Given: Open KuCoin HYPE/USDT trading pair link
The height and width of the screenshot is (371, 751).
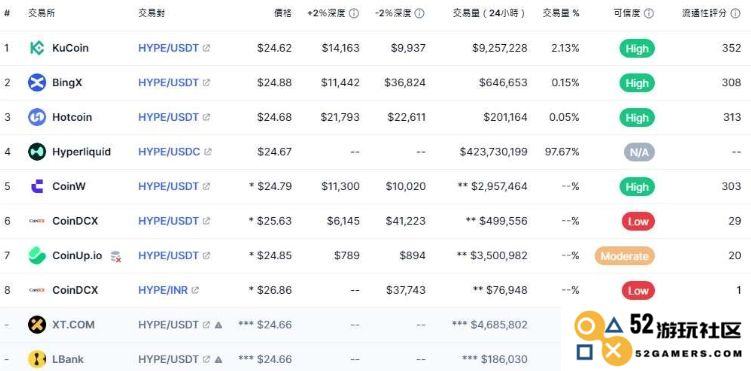Looking at the screenshot, I should [169, 48].
